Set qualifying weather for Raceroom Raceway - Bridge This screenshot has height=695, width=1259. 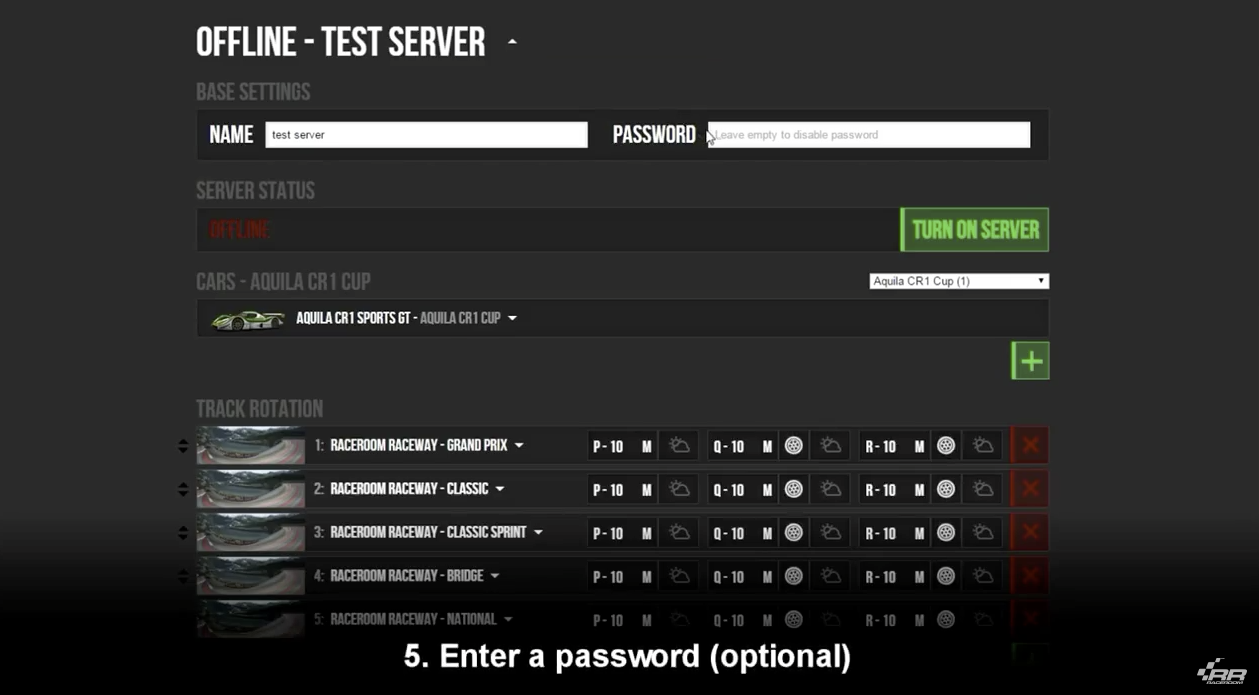click(830, 576)
